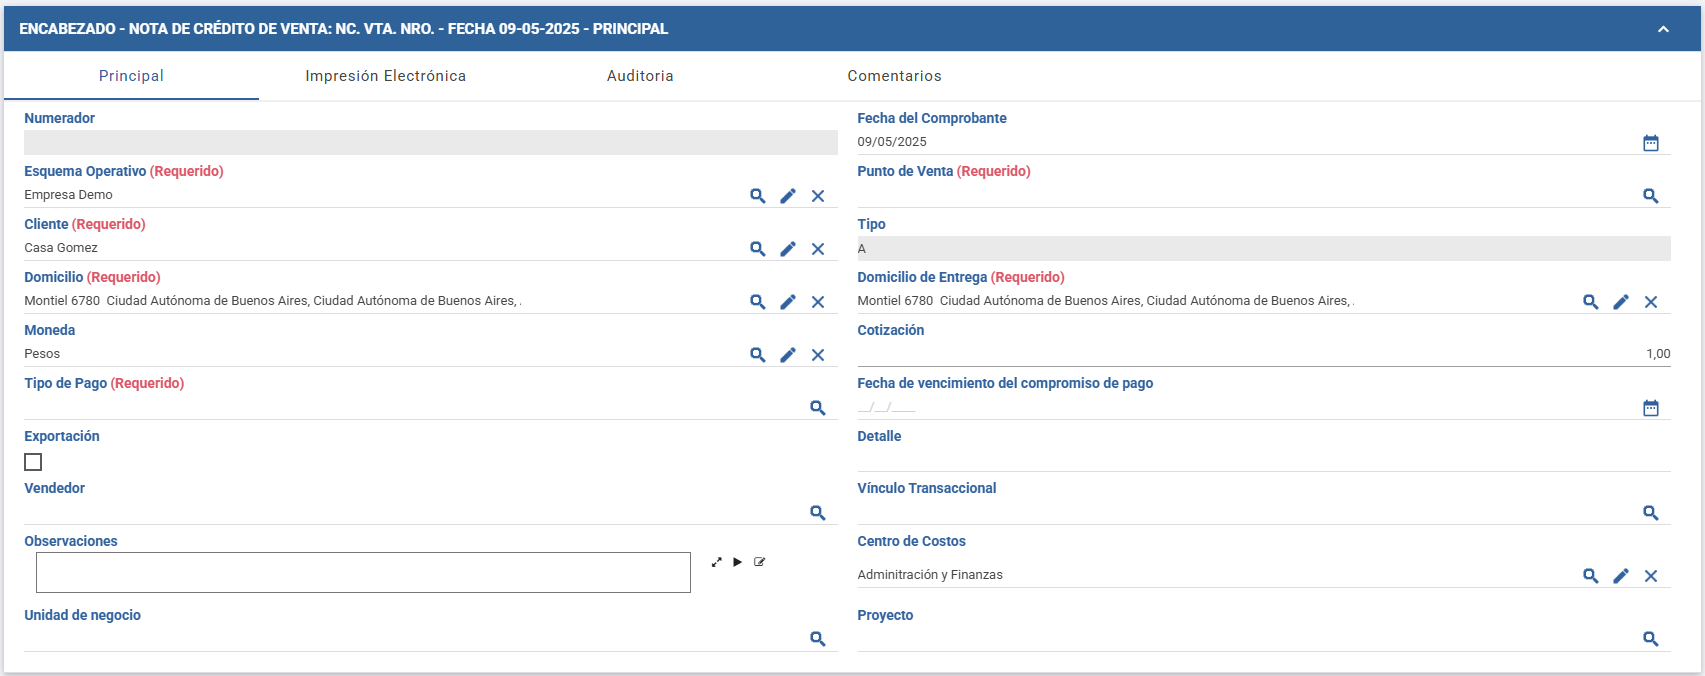The width and height of the screenshot is (1705, 676).
Task: Open the Punto de Venta lookup
Action: click(1651, 196)
